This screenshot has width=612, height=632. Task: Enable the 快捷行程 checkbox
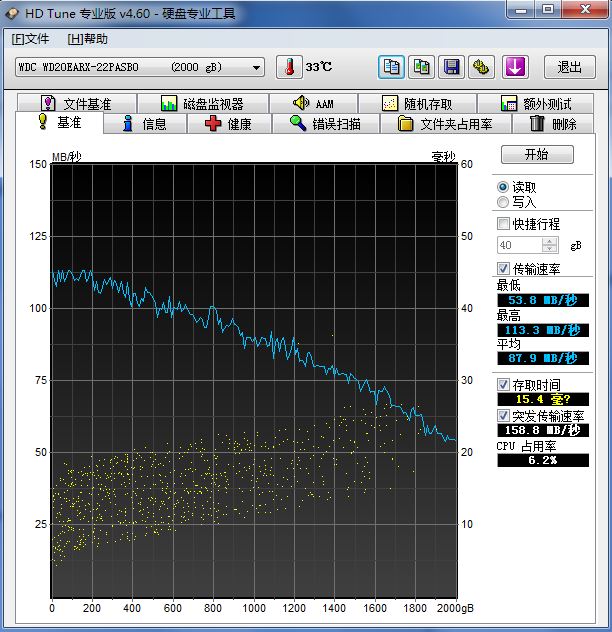503,224
